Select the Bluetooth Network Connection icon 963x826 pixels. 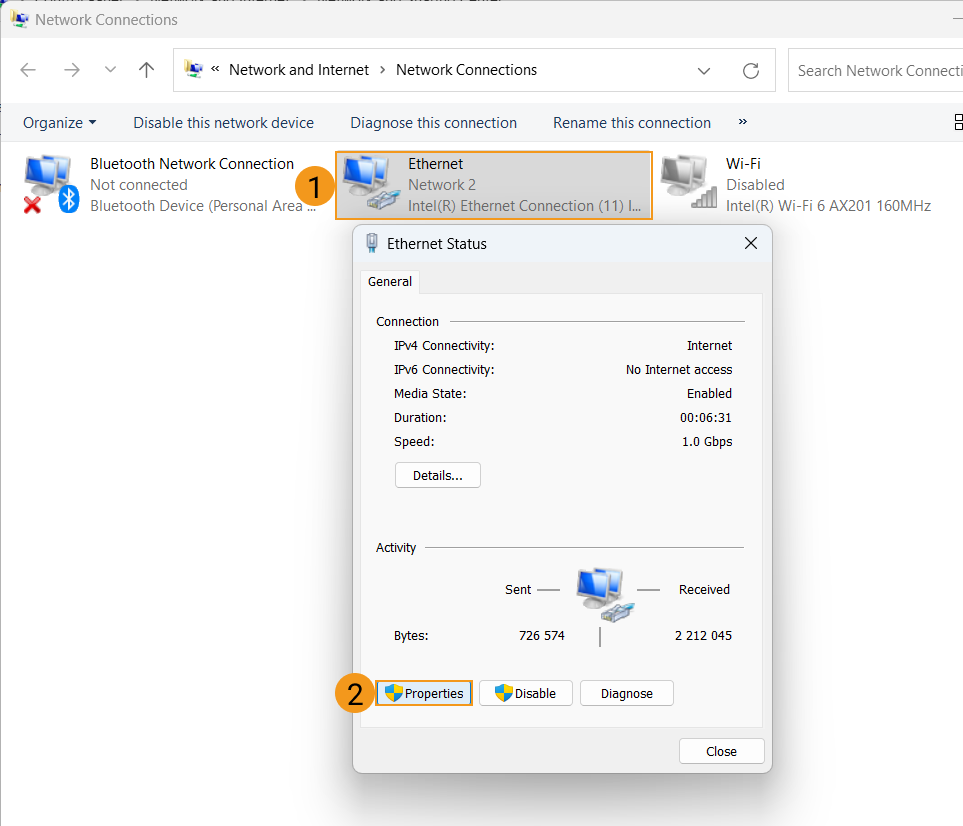[x=52, y=184]
